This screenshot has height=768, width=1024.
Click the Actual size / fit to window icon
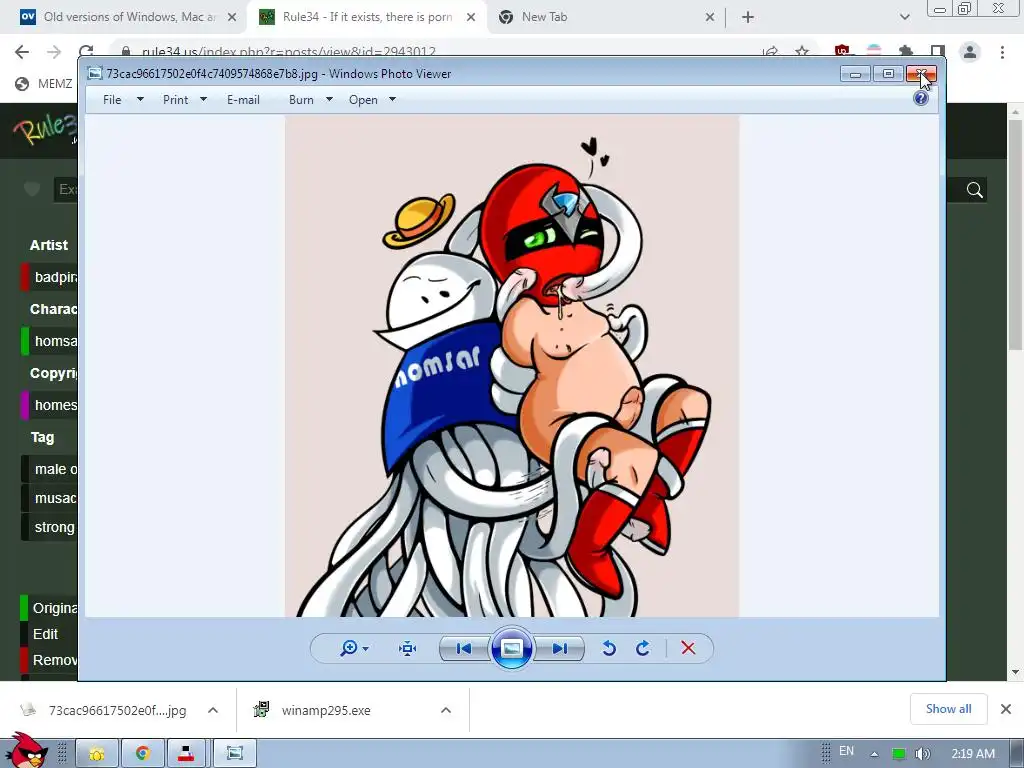point(408,648)
